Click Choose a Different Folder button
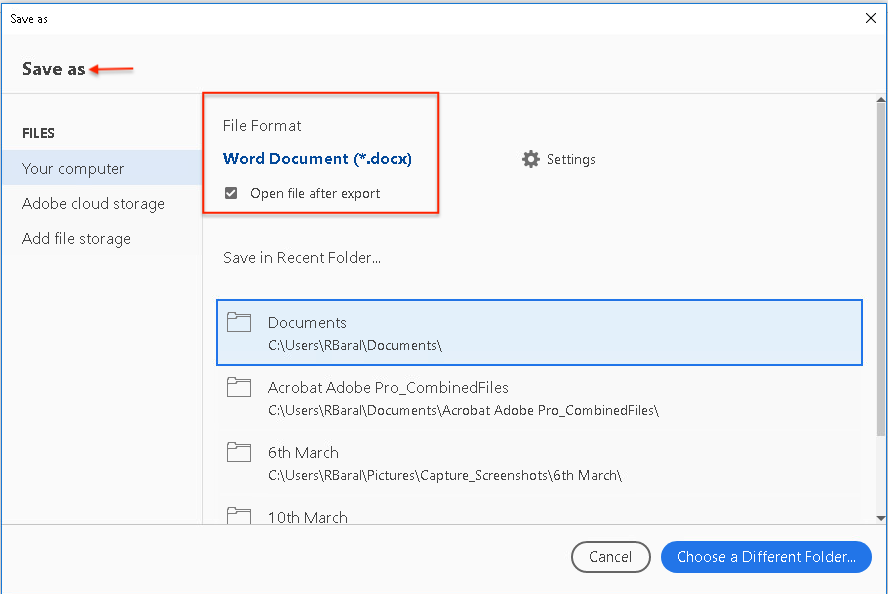Image resolution: width=888 pixels, height=594 pixels. 765,557
